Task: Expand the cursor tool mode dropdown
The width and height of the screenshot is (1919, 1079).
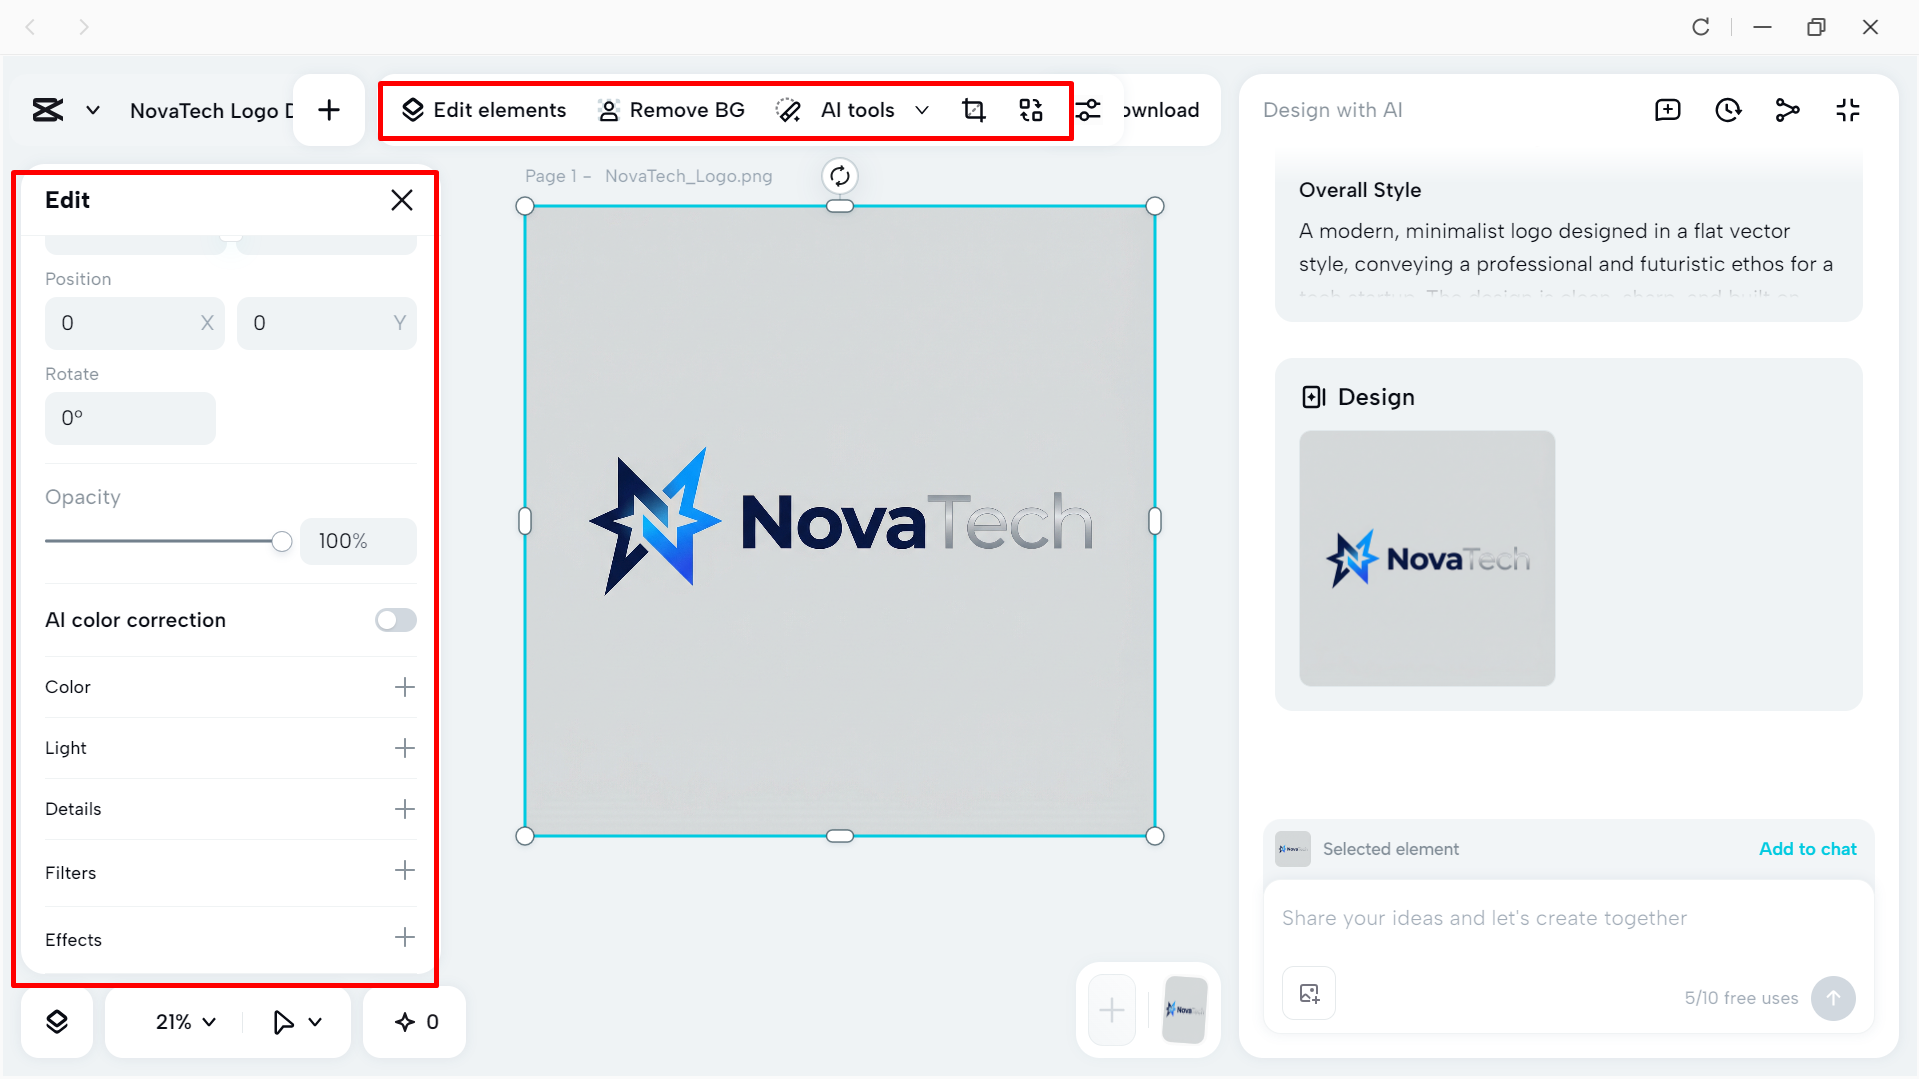Action: [295, 1021]
